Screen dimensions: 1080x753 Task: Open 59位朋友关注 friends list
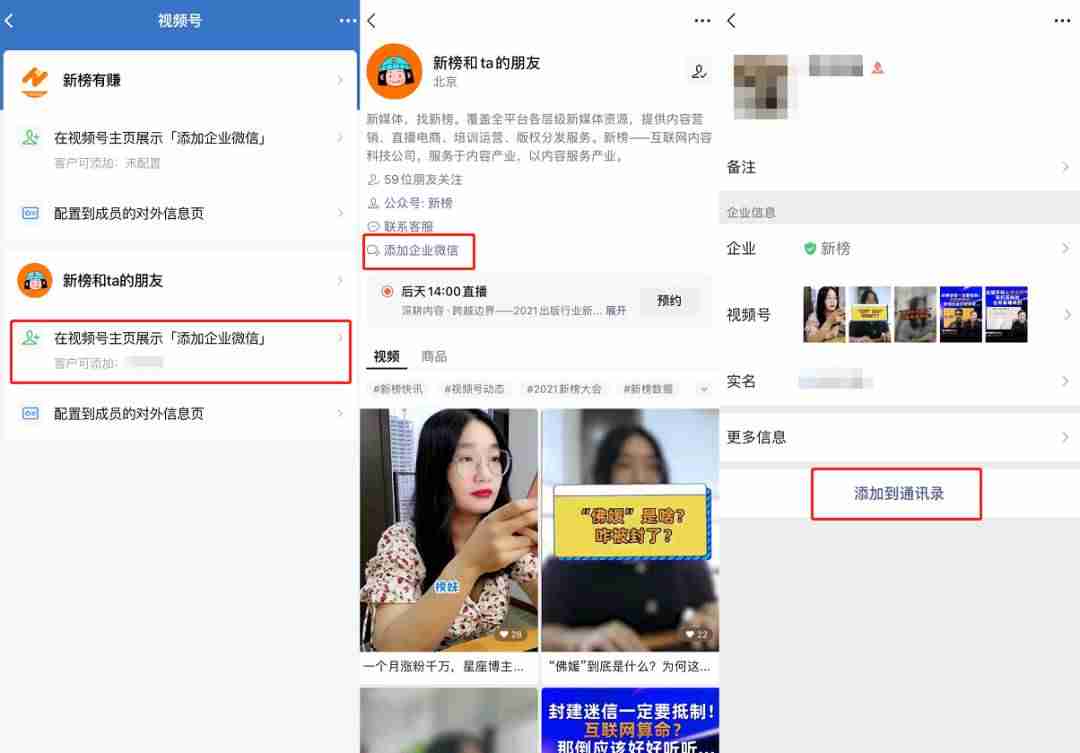415,180
